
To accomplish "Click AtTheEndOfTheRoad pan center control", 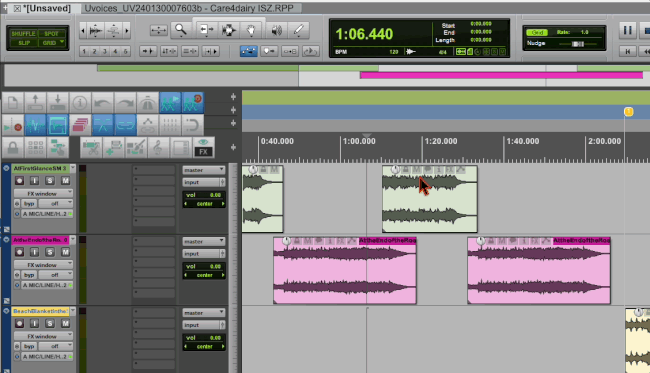I will 204,275.
